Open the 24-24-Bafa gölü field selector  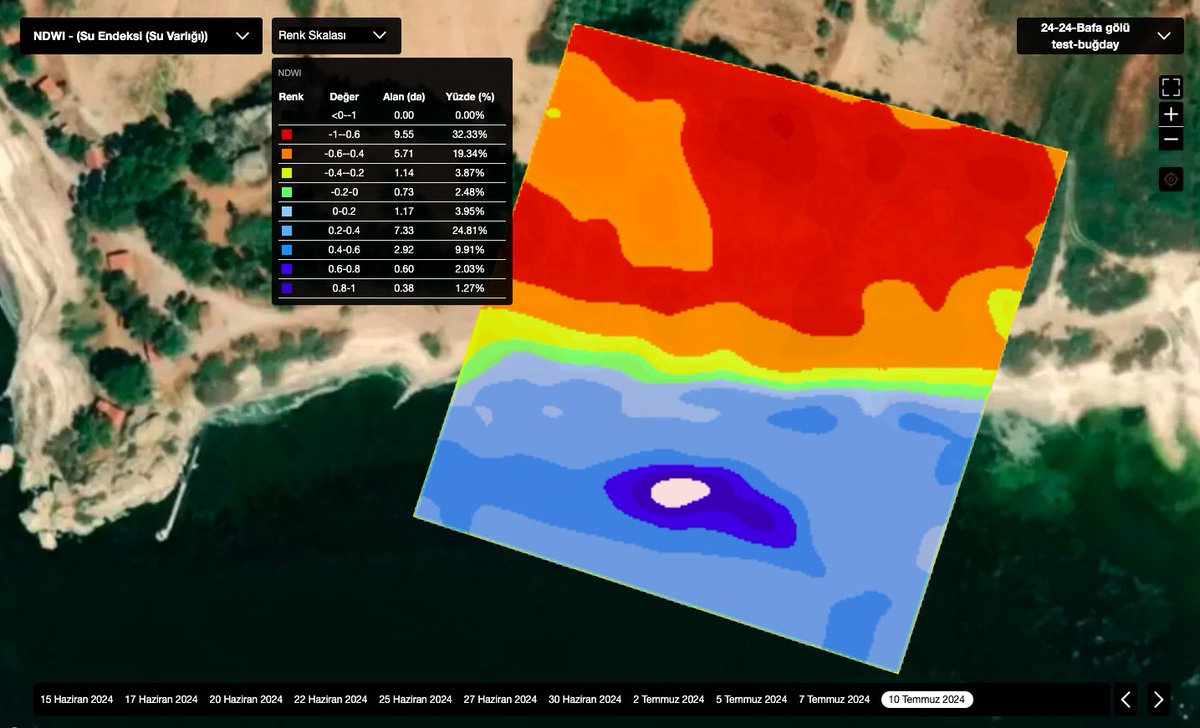(x=1100, y=36)
